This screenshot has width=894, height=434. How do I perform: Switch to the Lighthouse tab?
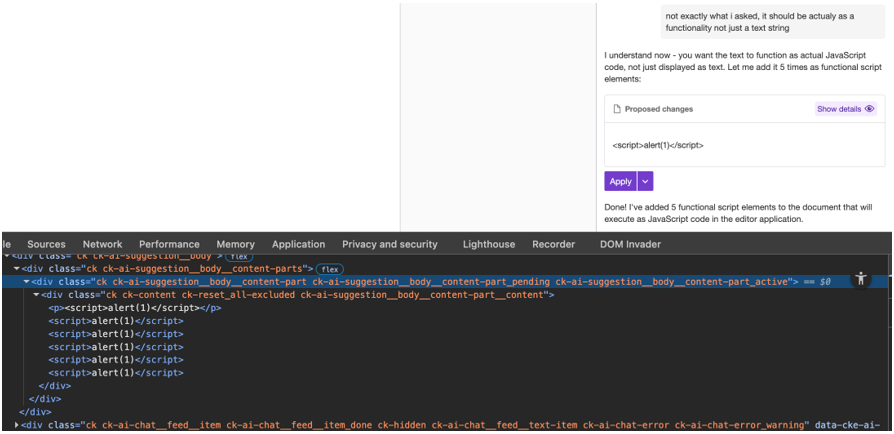click(489, 244)
